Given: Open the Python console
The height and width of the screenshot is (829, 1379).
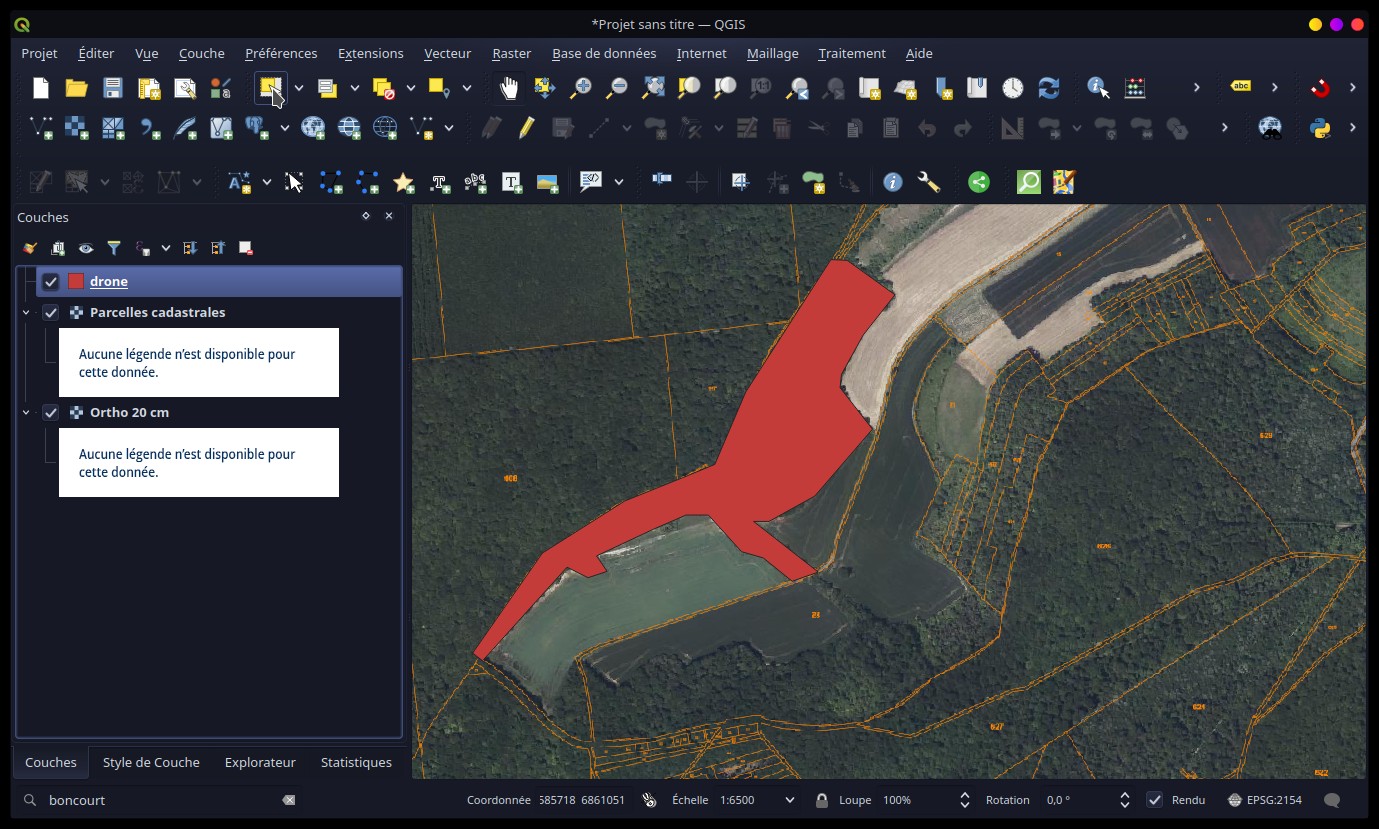Looking at the screenshot, I should 1320,128.
